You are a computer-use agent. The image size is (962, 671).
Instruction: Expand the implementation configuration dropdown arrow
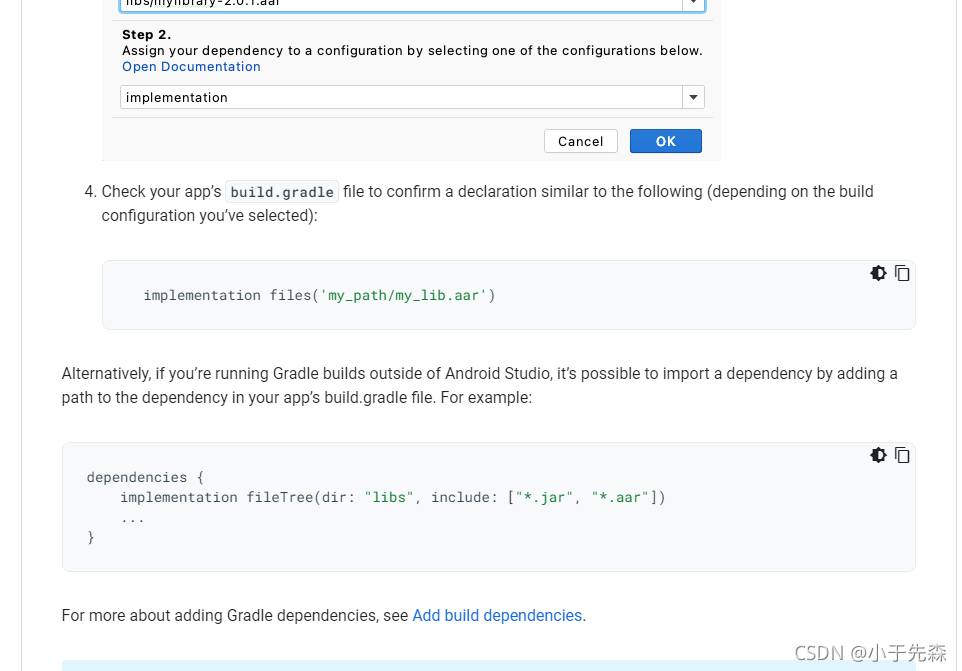pos(693,97)
